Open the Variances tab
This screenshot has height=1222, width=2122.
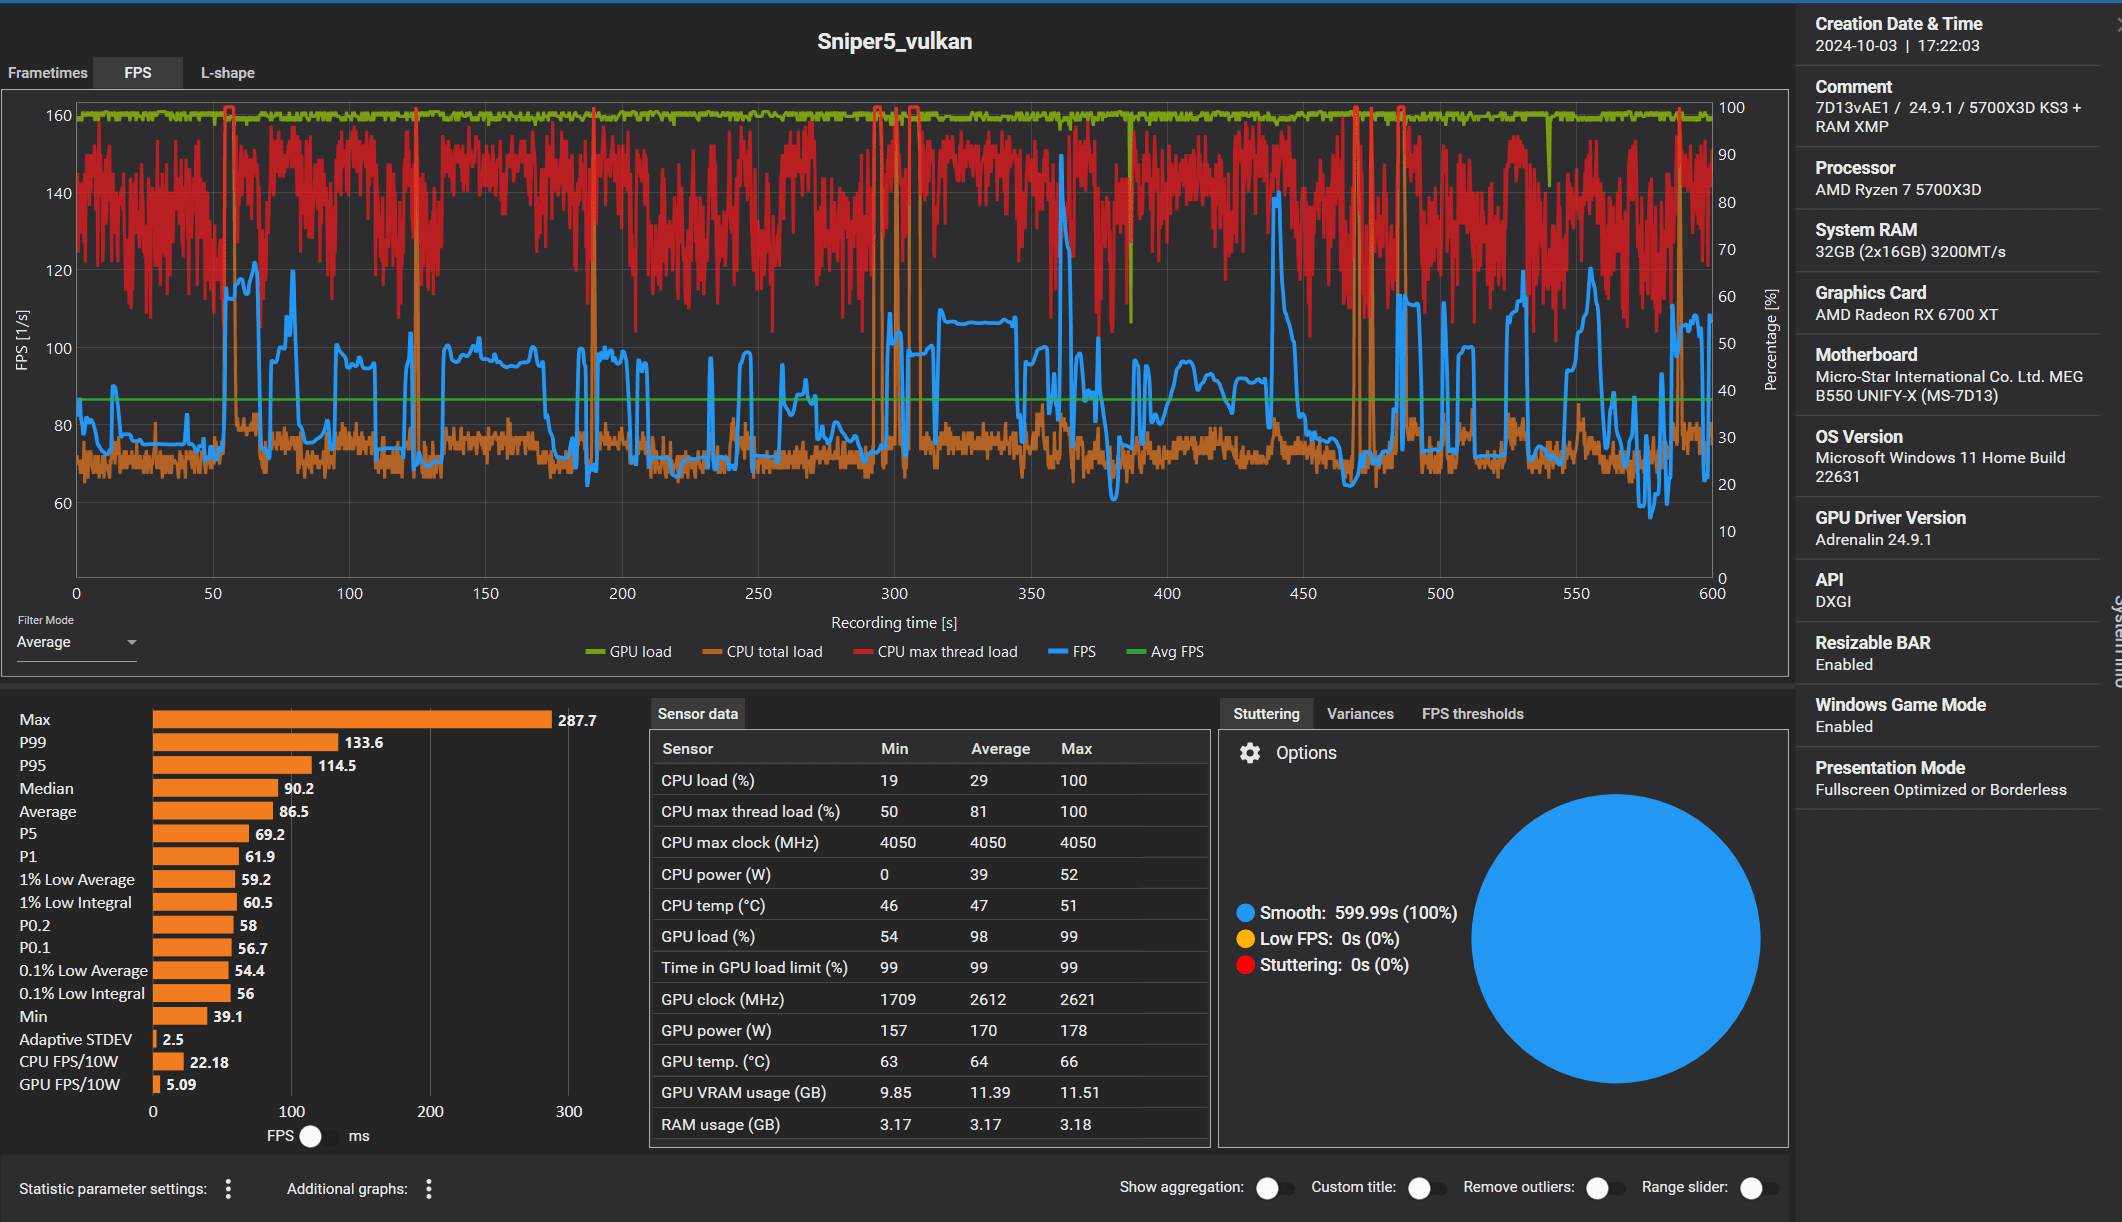(x=1359, y=714)
